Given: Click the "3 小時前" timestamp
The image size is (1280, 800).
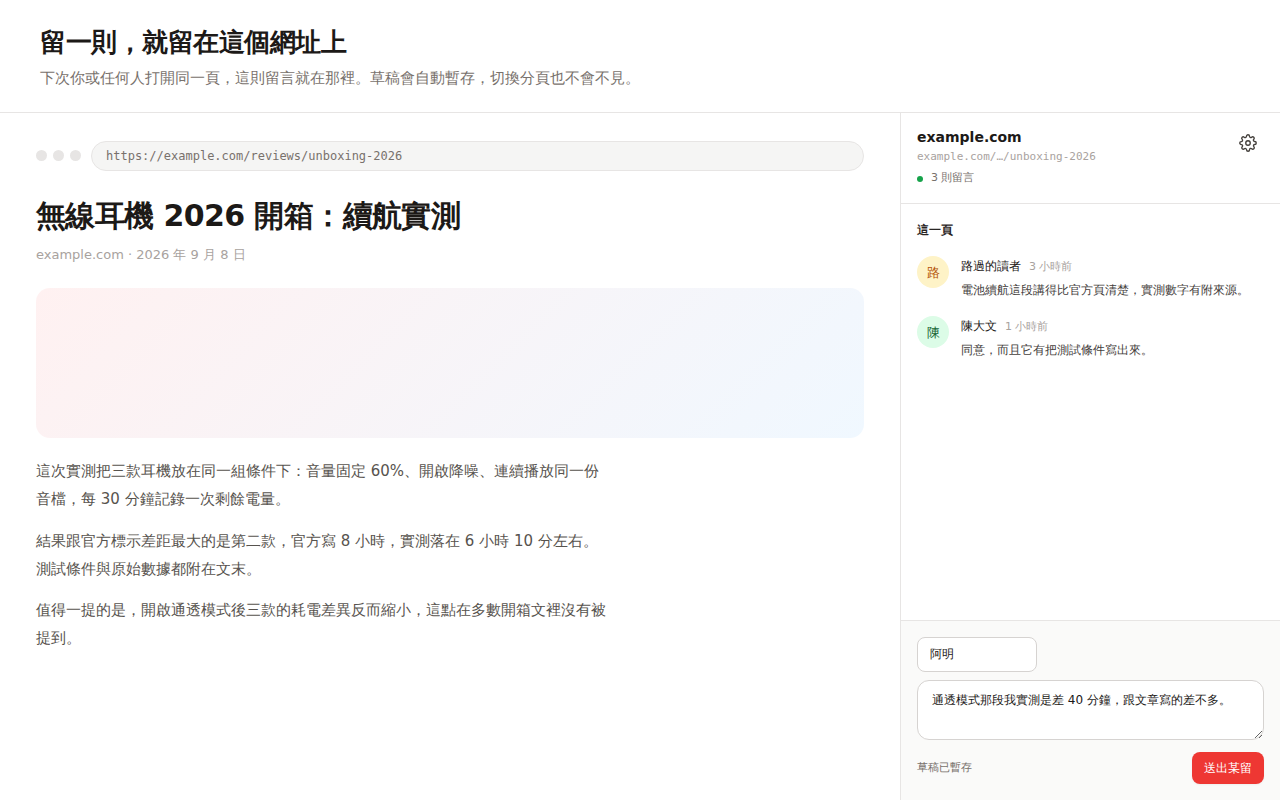Looking at the screenshot, I should (x=1050, y=267).
